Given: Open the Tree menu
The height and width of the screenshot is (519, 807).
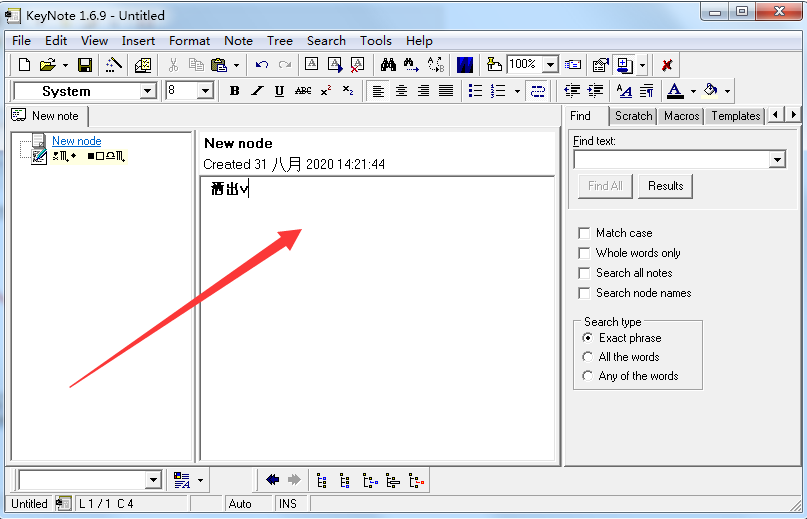Looking at the screenshot, I should (x=279, y=41).
